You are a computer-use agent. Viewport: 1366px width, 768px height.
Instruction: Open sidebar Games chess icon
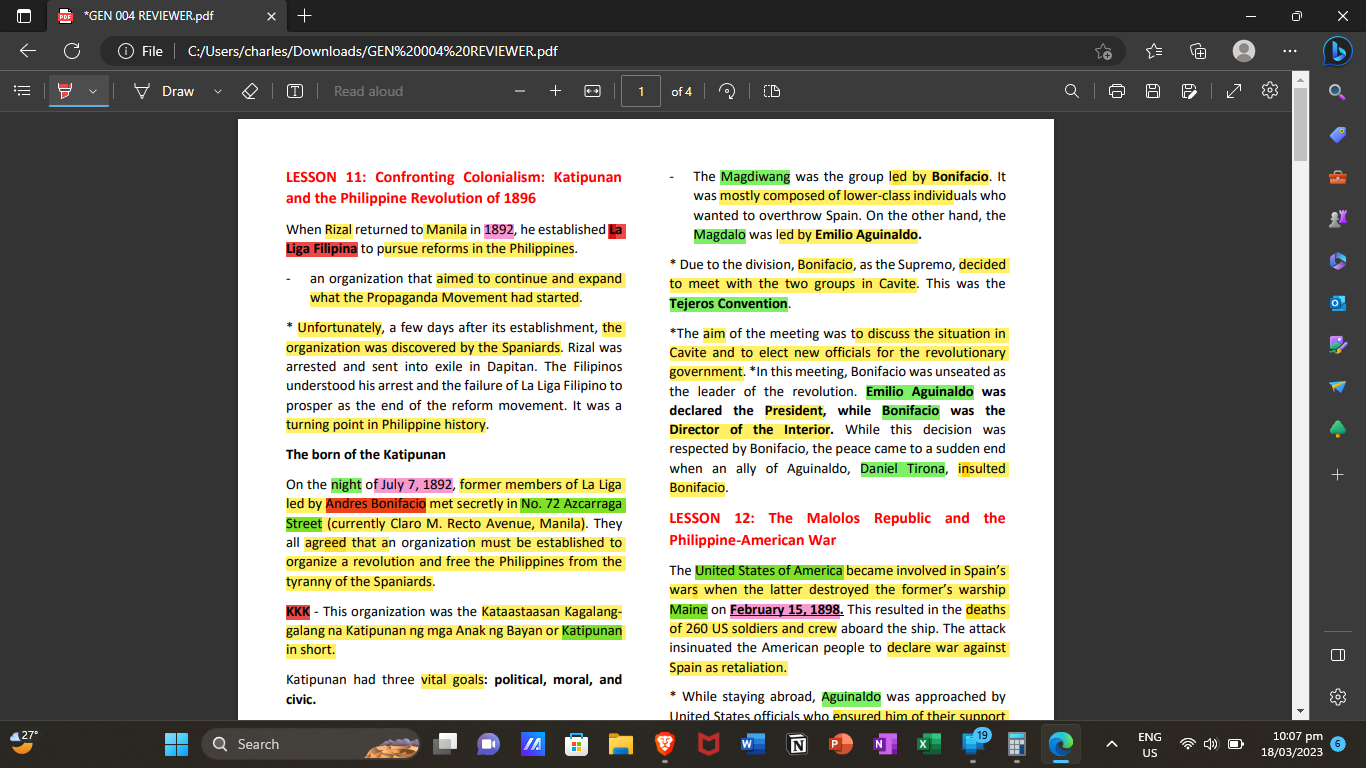point(1338,219)
